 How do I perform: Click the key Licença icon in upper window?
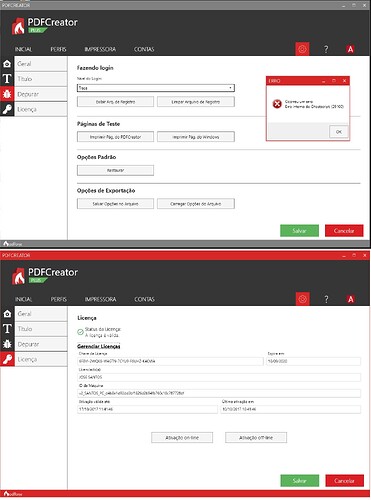(7, 109)
